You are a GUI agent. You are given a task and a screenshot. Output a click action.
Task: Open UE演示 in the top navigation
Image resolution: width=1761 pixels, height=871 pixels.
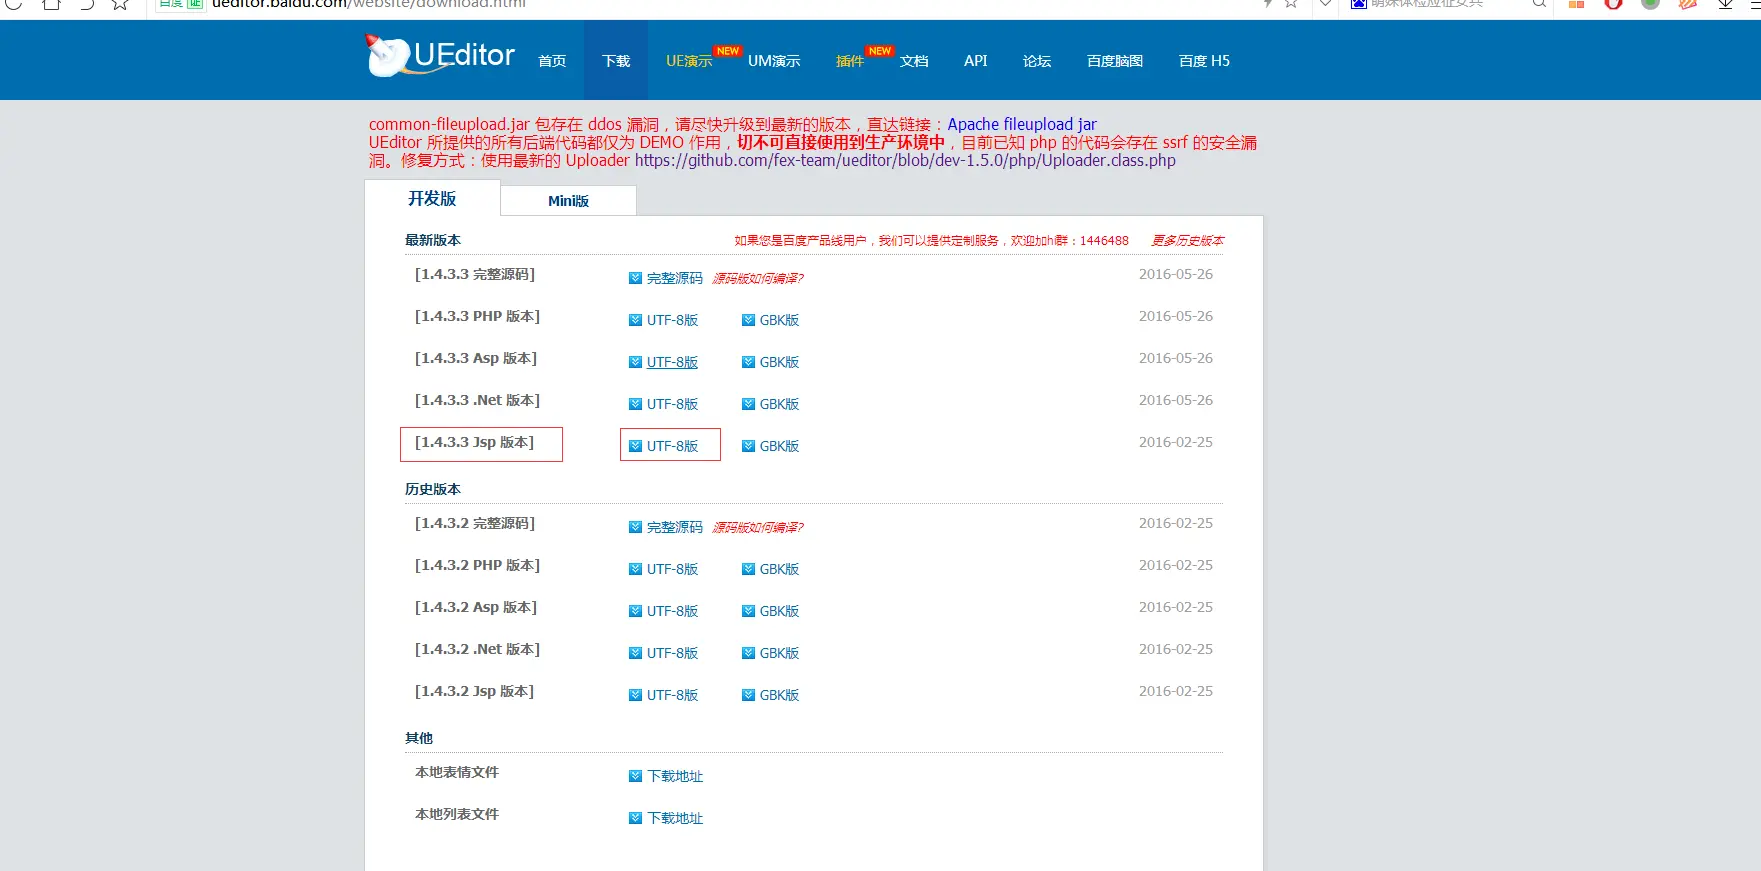tap(689, 61)
